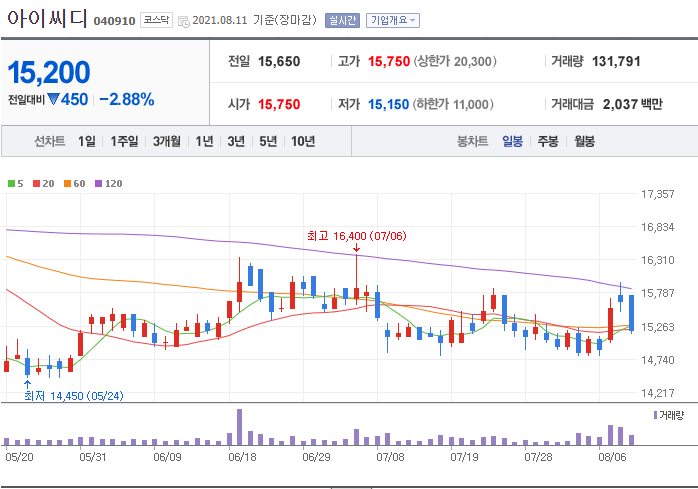The image size is (698, 489).
Task: Select the 1년 line chart tab
Action: pyautogui.click(x=204, y=142)
